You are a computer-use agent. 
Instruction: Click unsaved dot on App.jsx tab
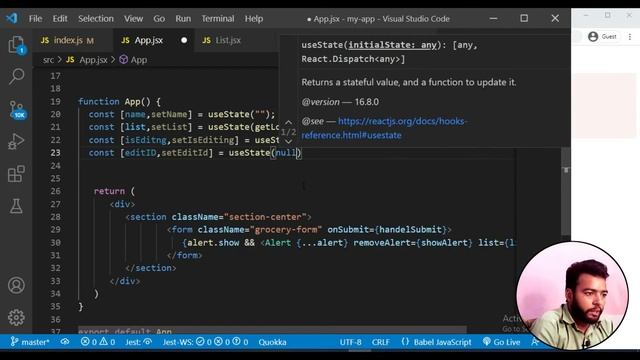coord(184,40)
